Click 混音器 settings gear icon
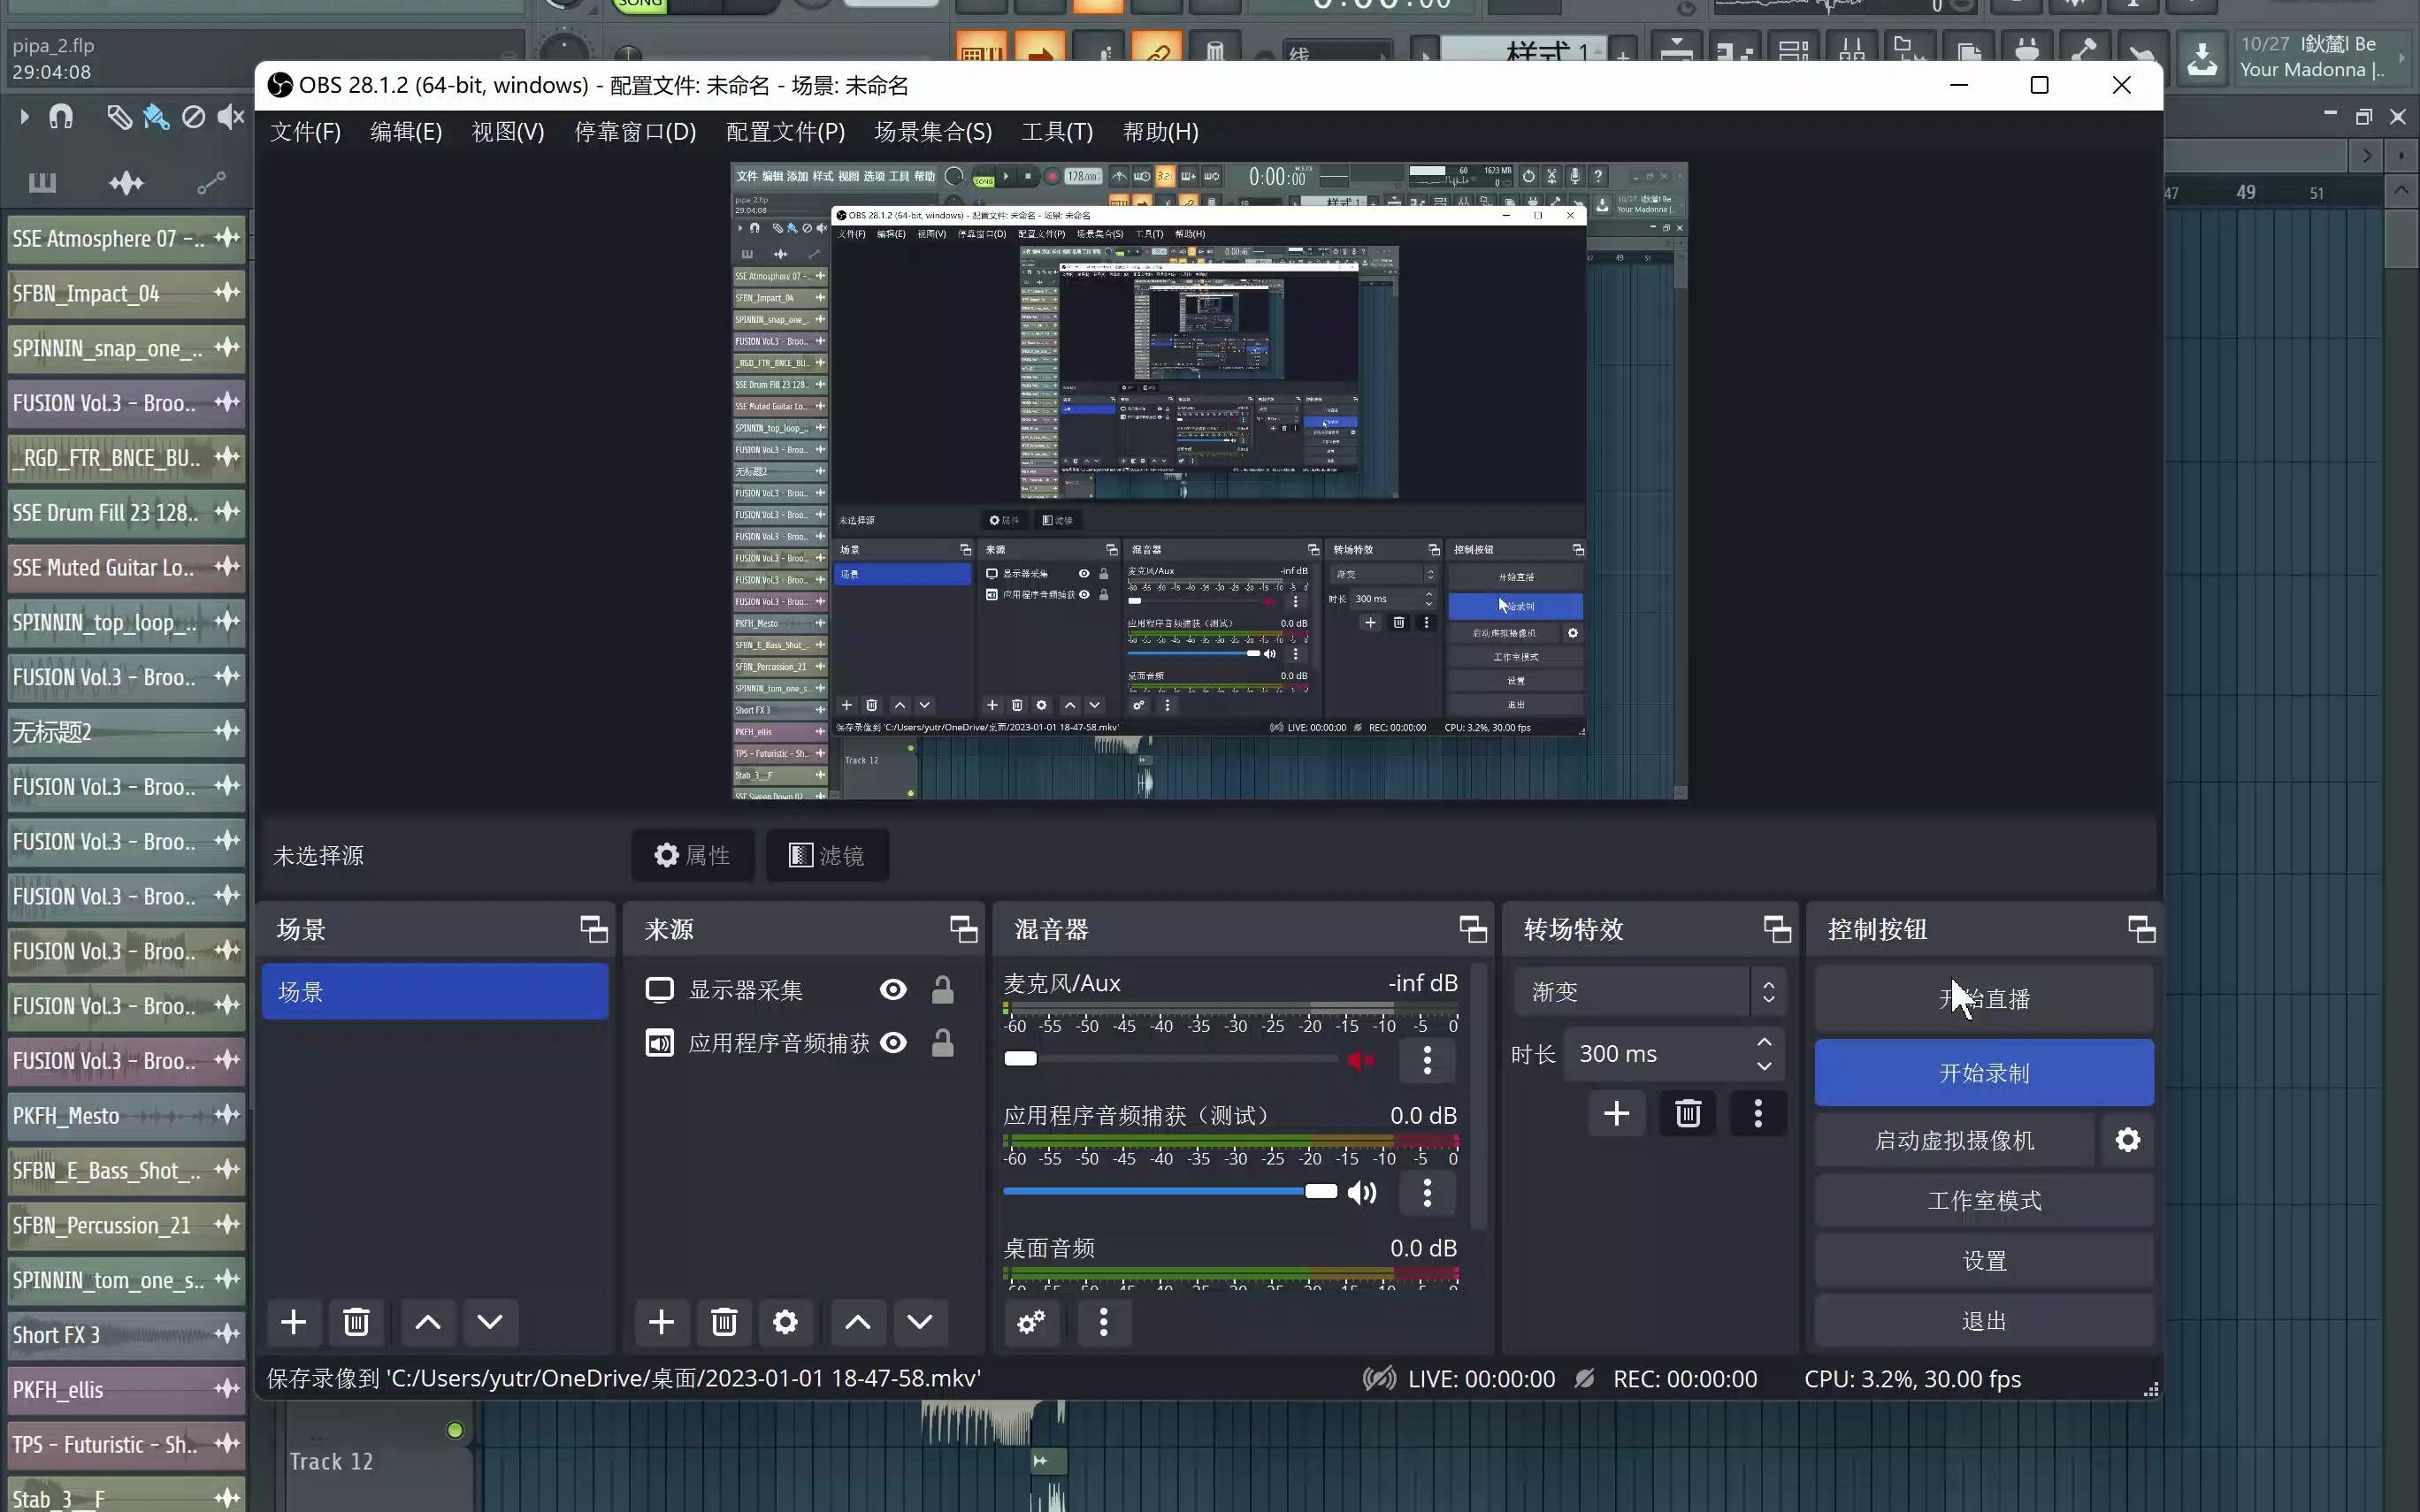The image size is (2420, 1512). 1031,1322
